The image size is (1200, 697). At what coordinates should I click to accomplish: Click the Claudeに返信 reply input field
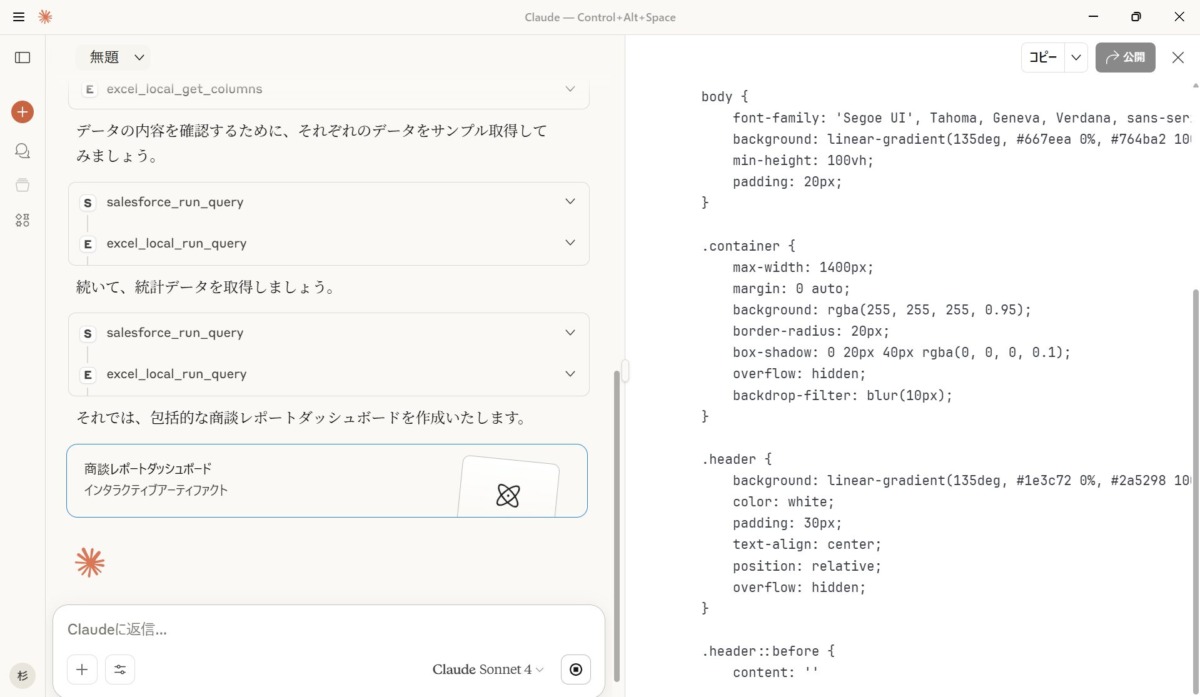[x=329, y=630]
